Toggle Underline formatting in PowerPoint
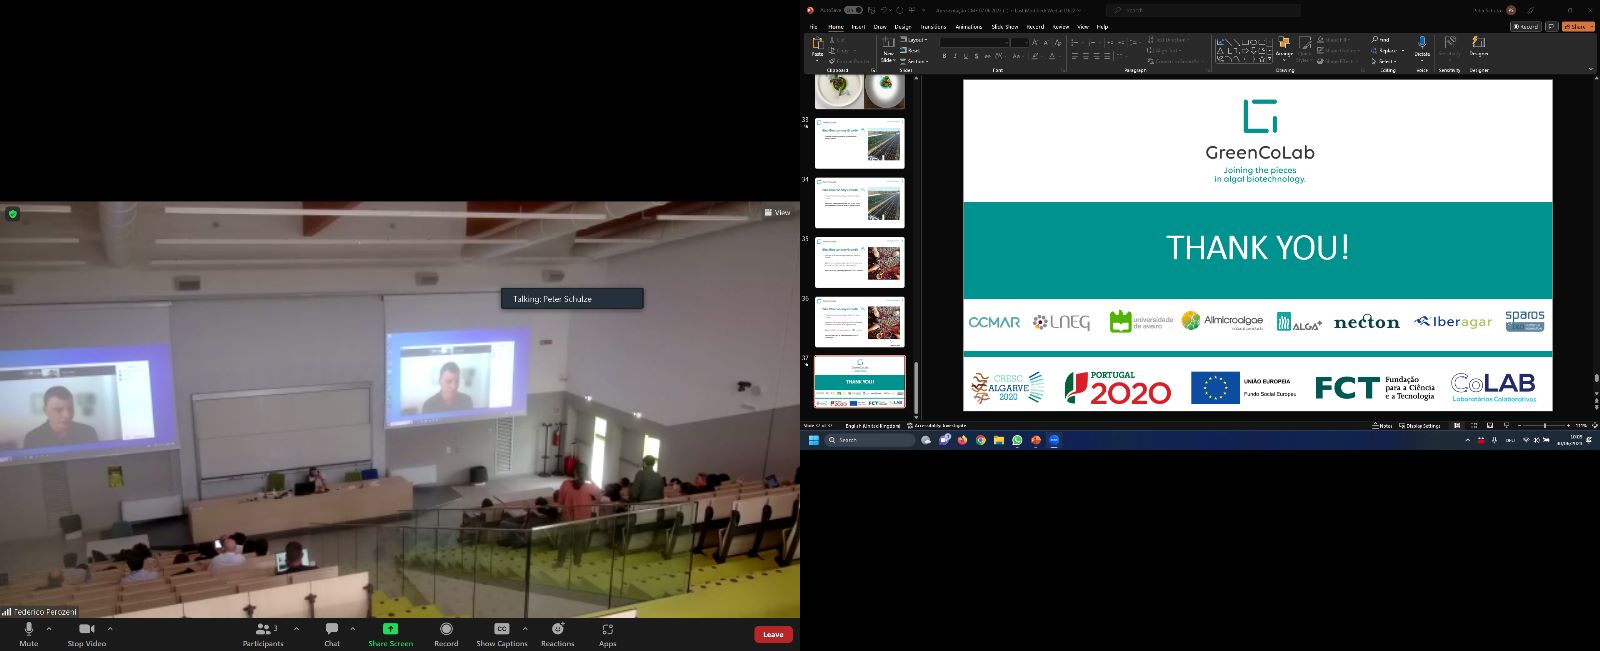This screenshot has width=1600, height=651. (966, 56)
